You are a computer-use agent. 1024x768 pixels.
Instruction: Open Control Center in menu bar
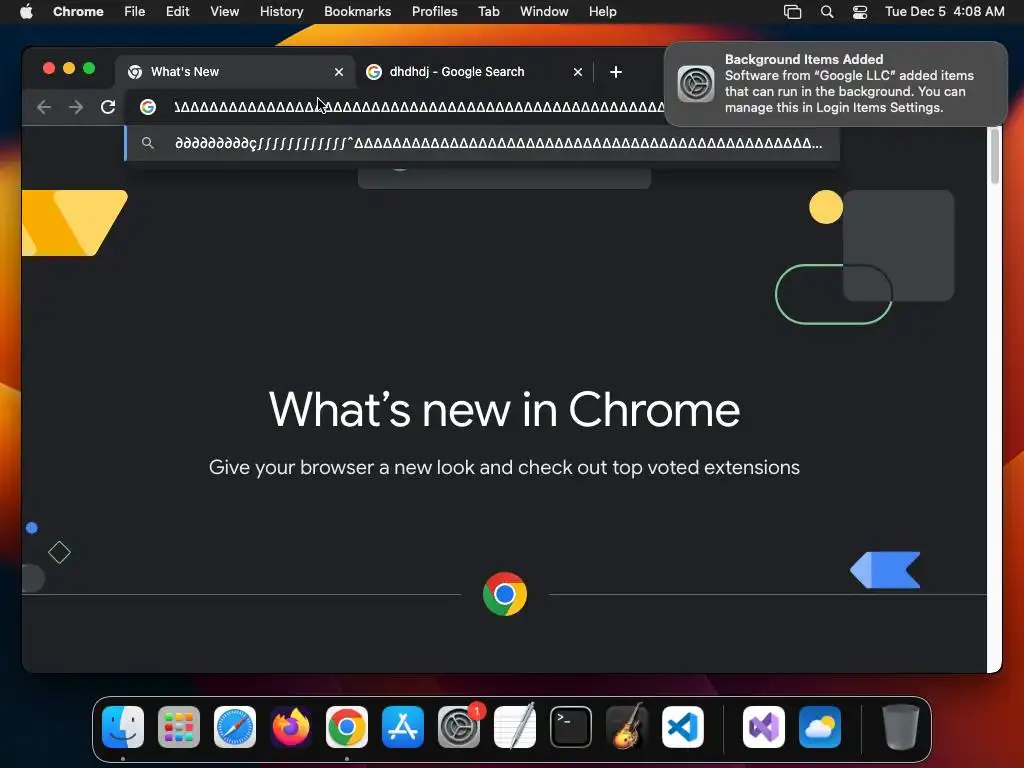(860, 12)
